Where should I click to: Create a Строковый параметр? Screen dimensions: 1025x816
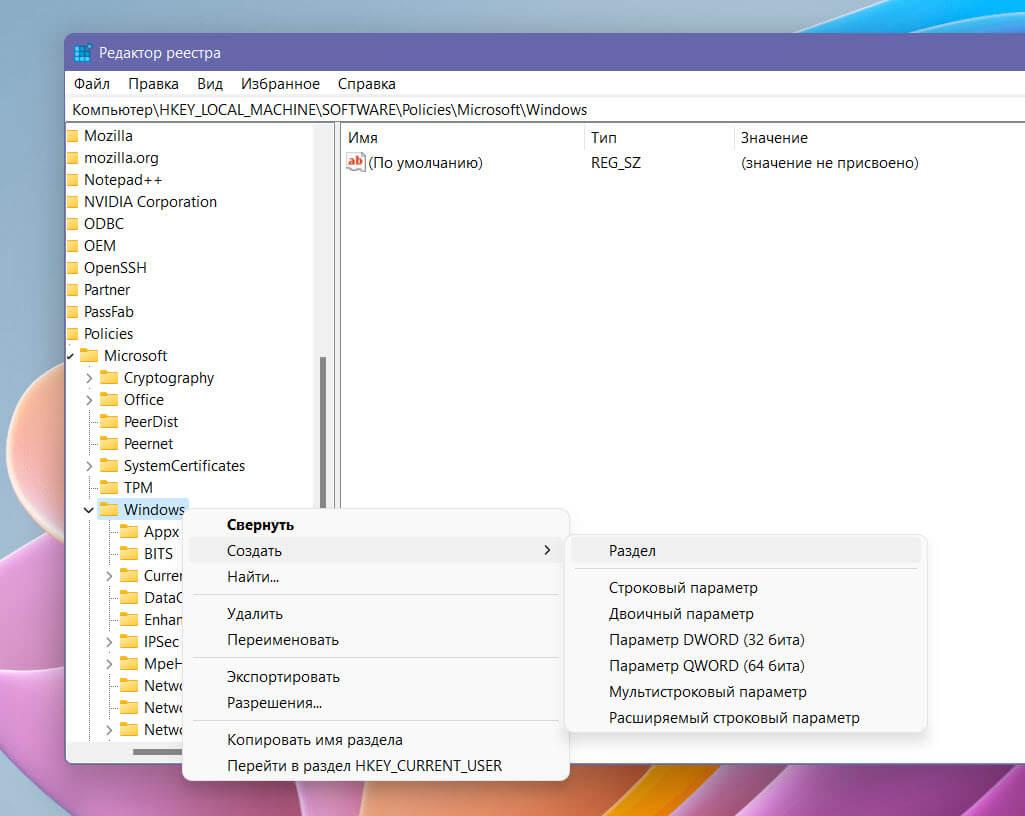point(746,588)
